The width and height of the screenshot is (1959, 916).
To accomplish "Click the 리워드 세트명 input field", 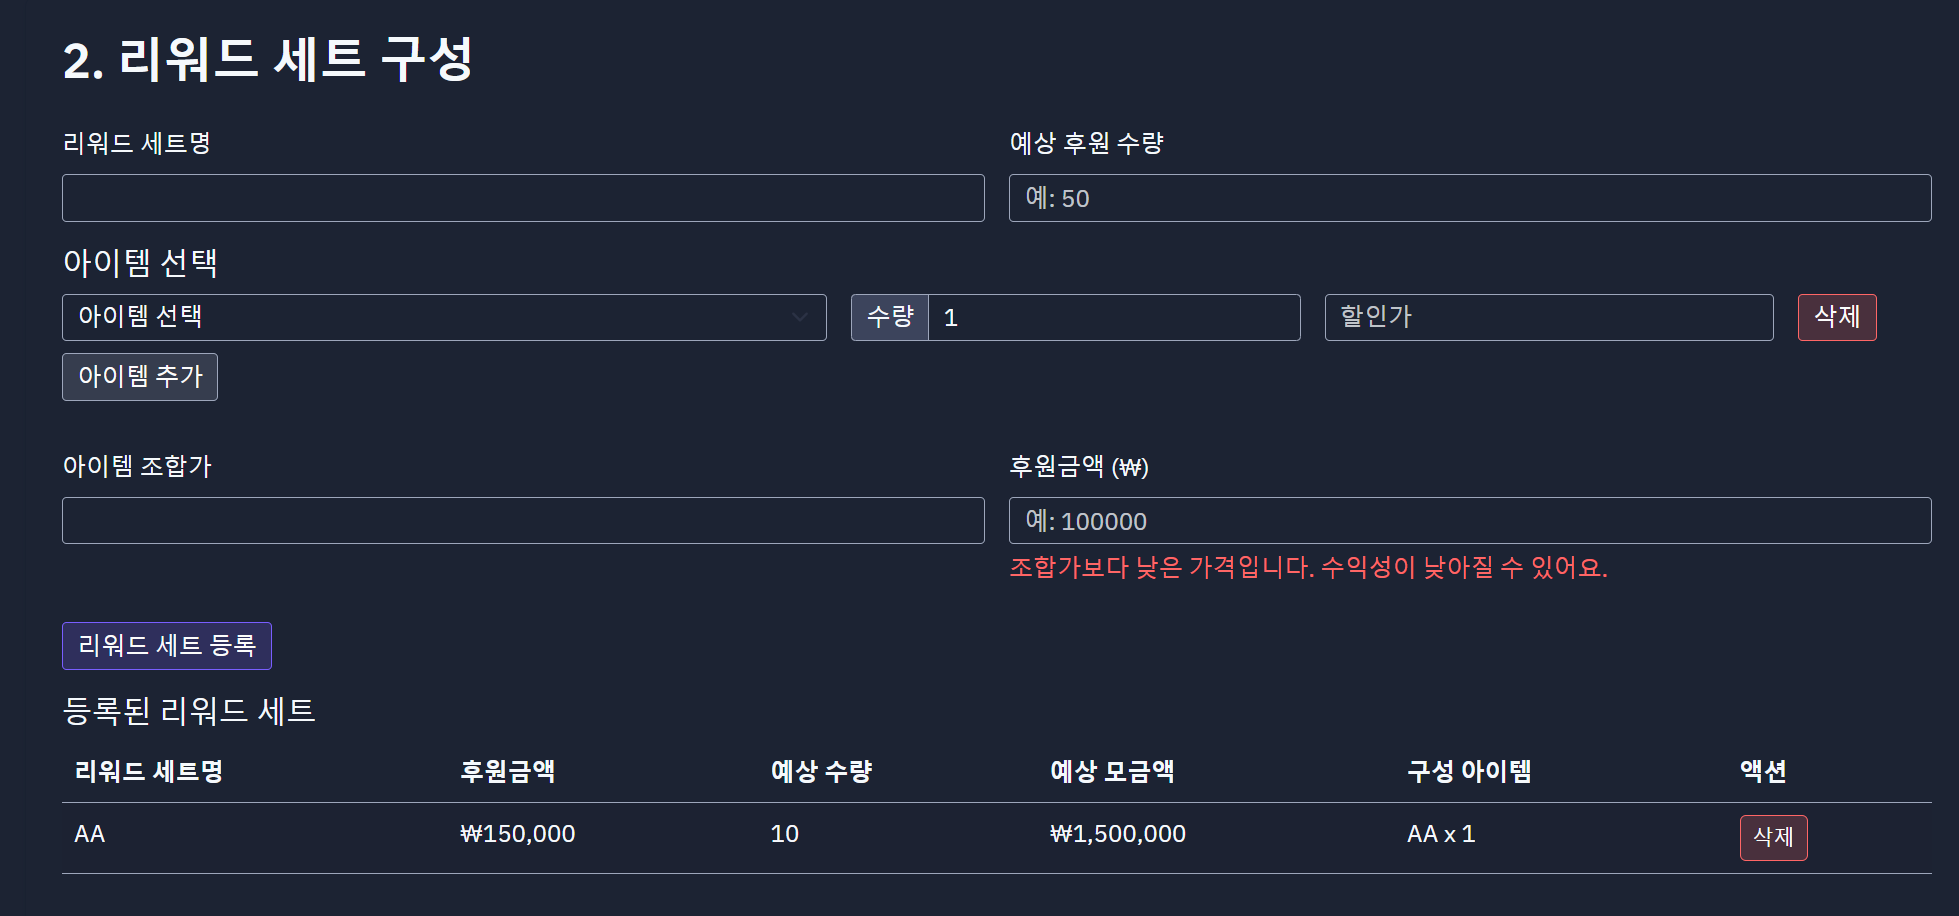I will [523, 198].
